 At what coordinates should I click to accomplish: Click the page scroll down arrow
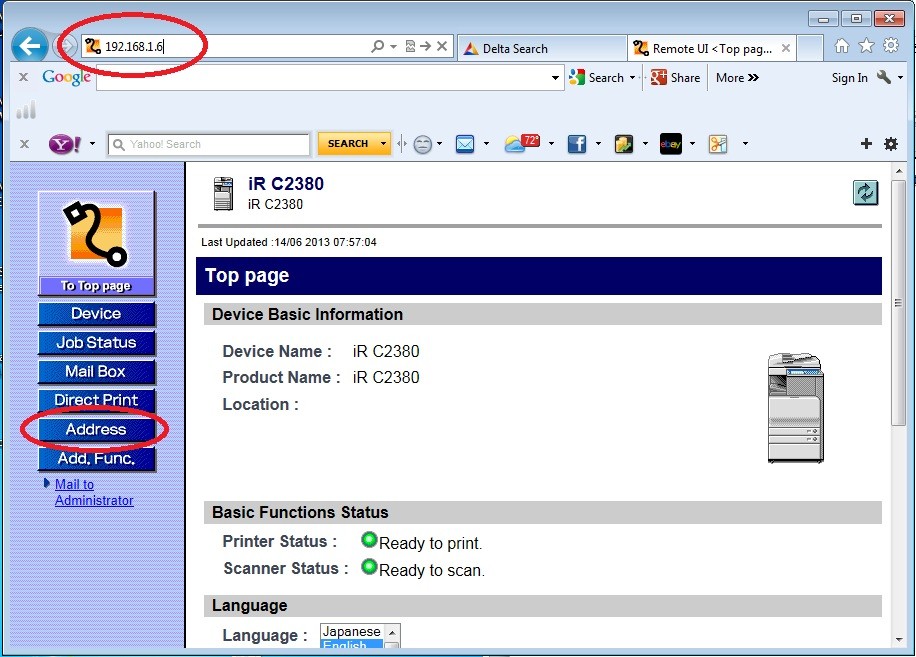tap(898, 639)
